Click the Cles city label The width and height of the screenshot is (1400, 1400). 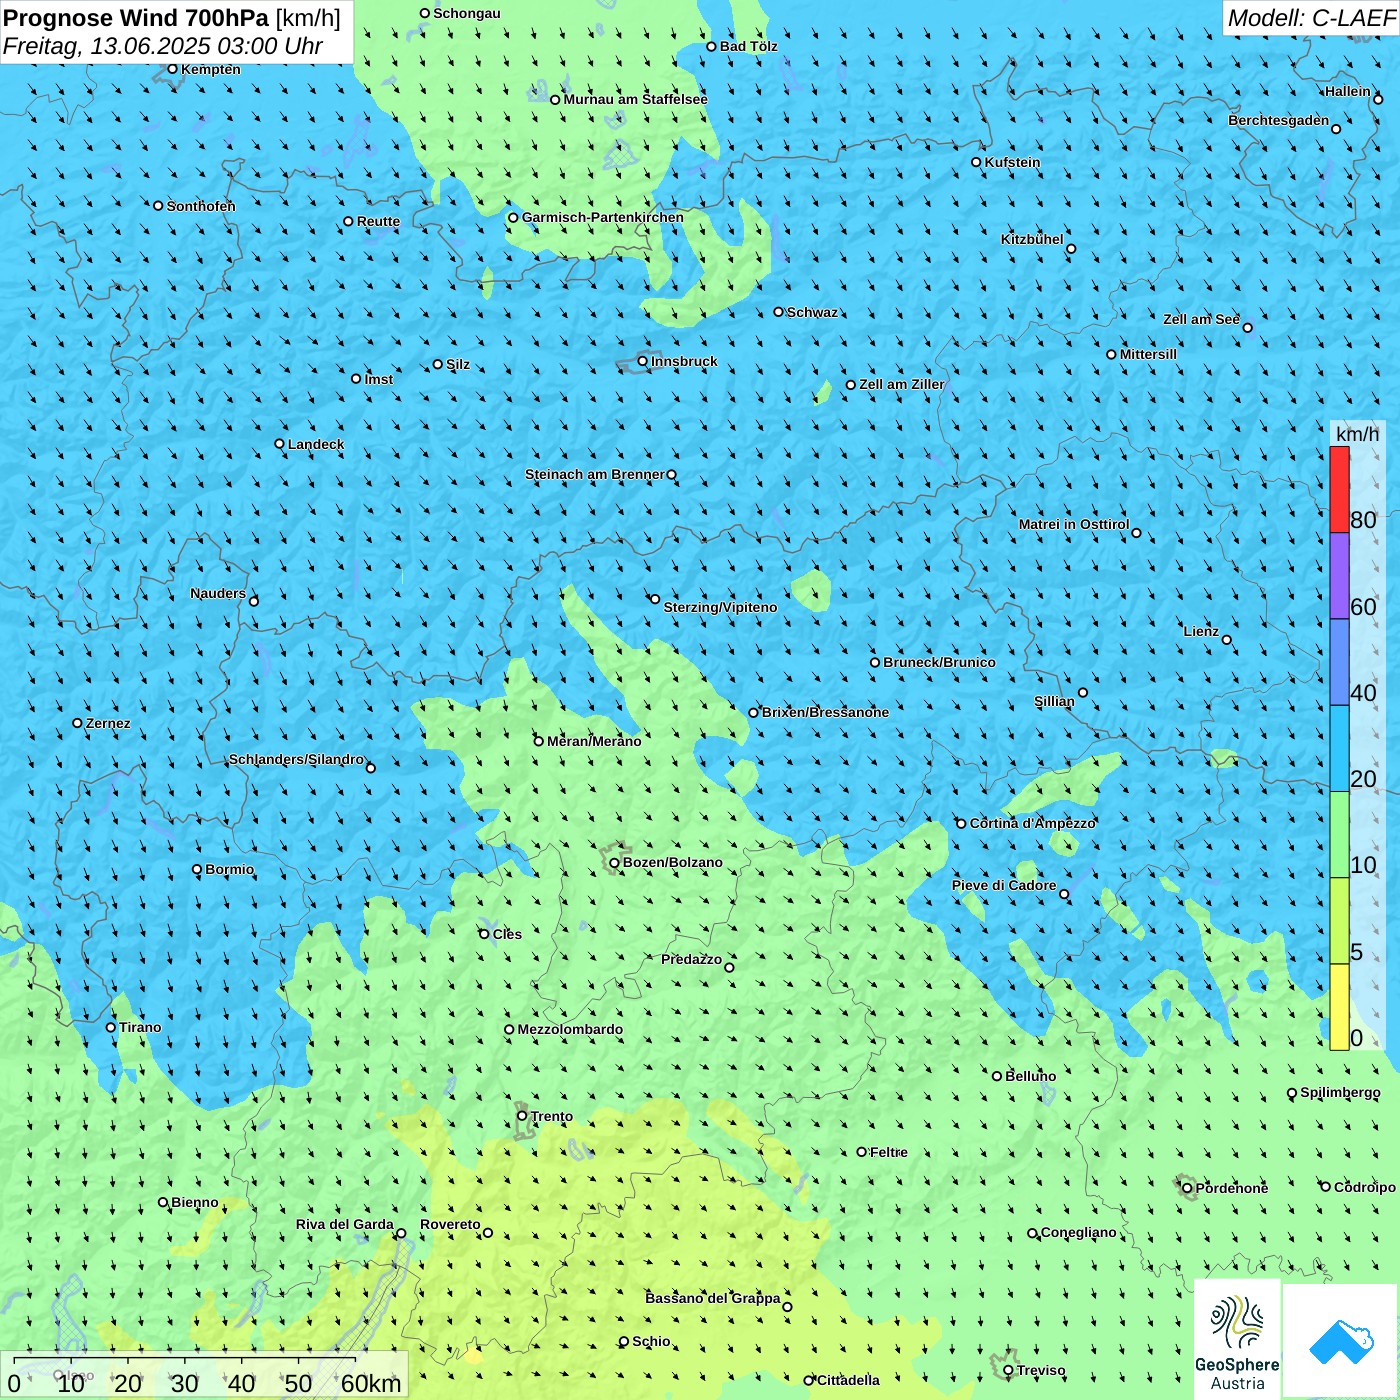click(x=507, y=934)
